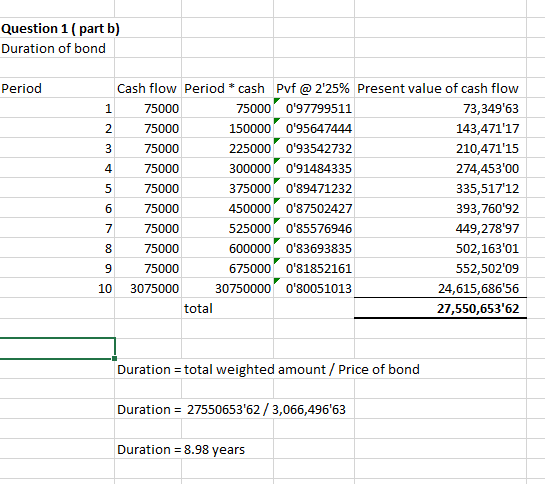Image resolution: width=545 pixels, height=484 pixels.
Task: Select the cell with value 0'83693835
Action: 314,248
